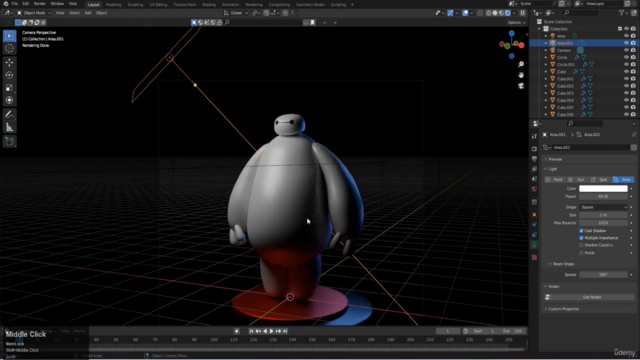The image size is (640, 360).
Task: Open the Object Data light properties tab
Action: coord(534,245)
